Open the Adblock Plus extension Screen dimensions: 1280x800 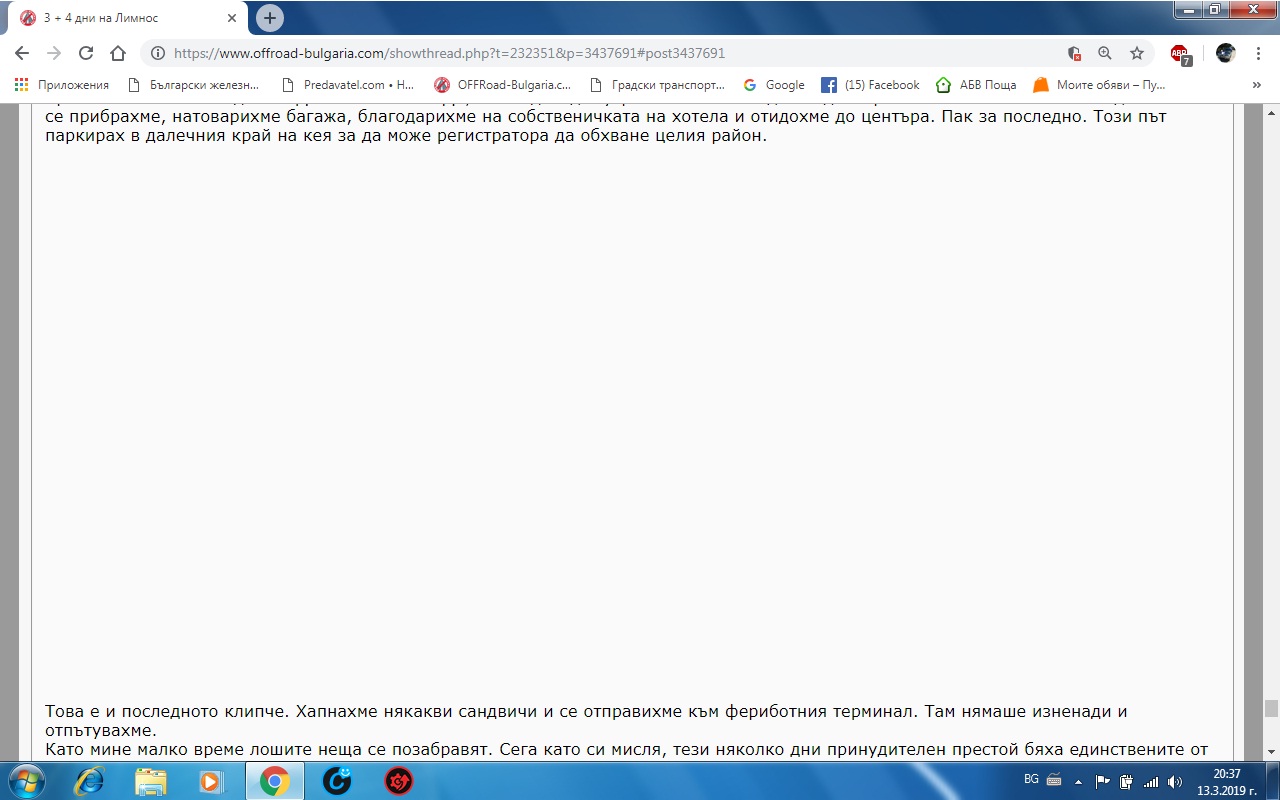click(x=1181, y=54)
